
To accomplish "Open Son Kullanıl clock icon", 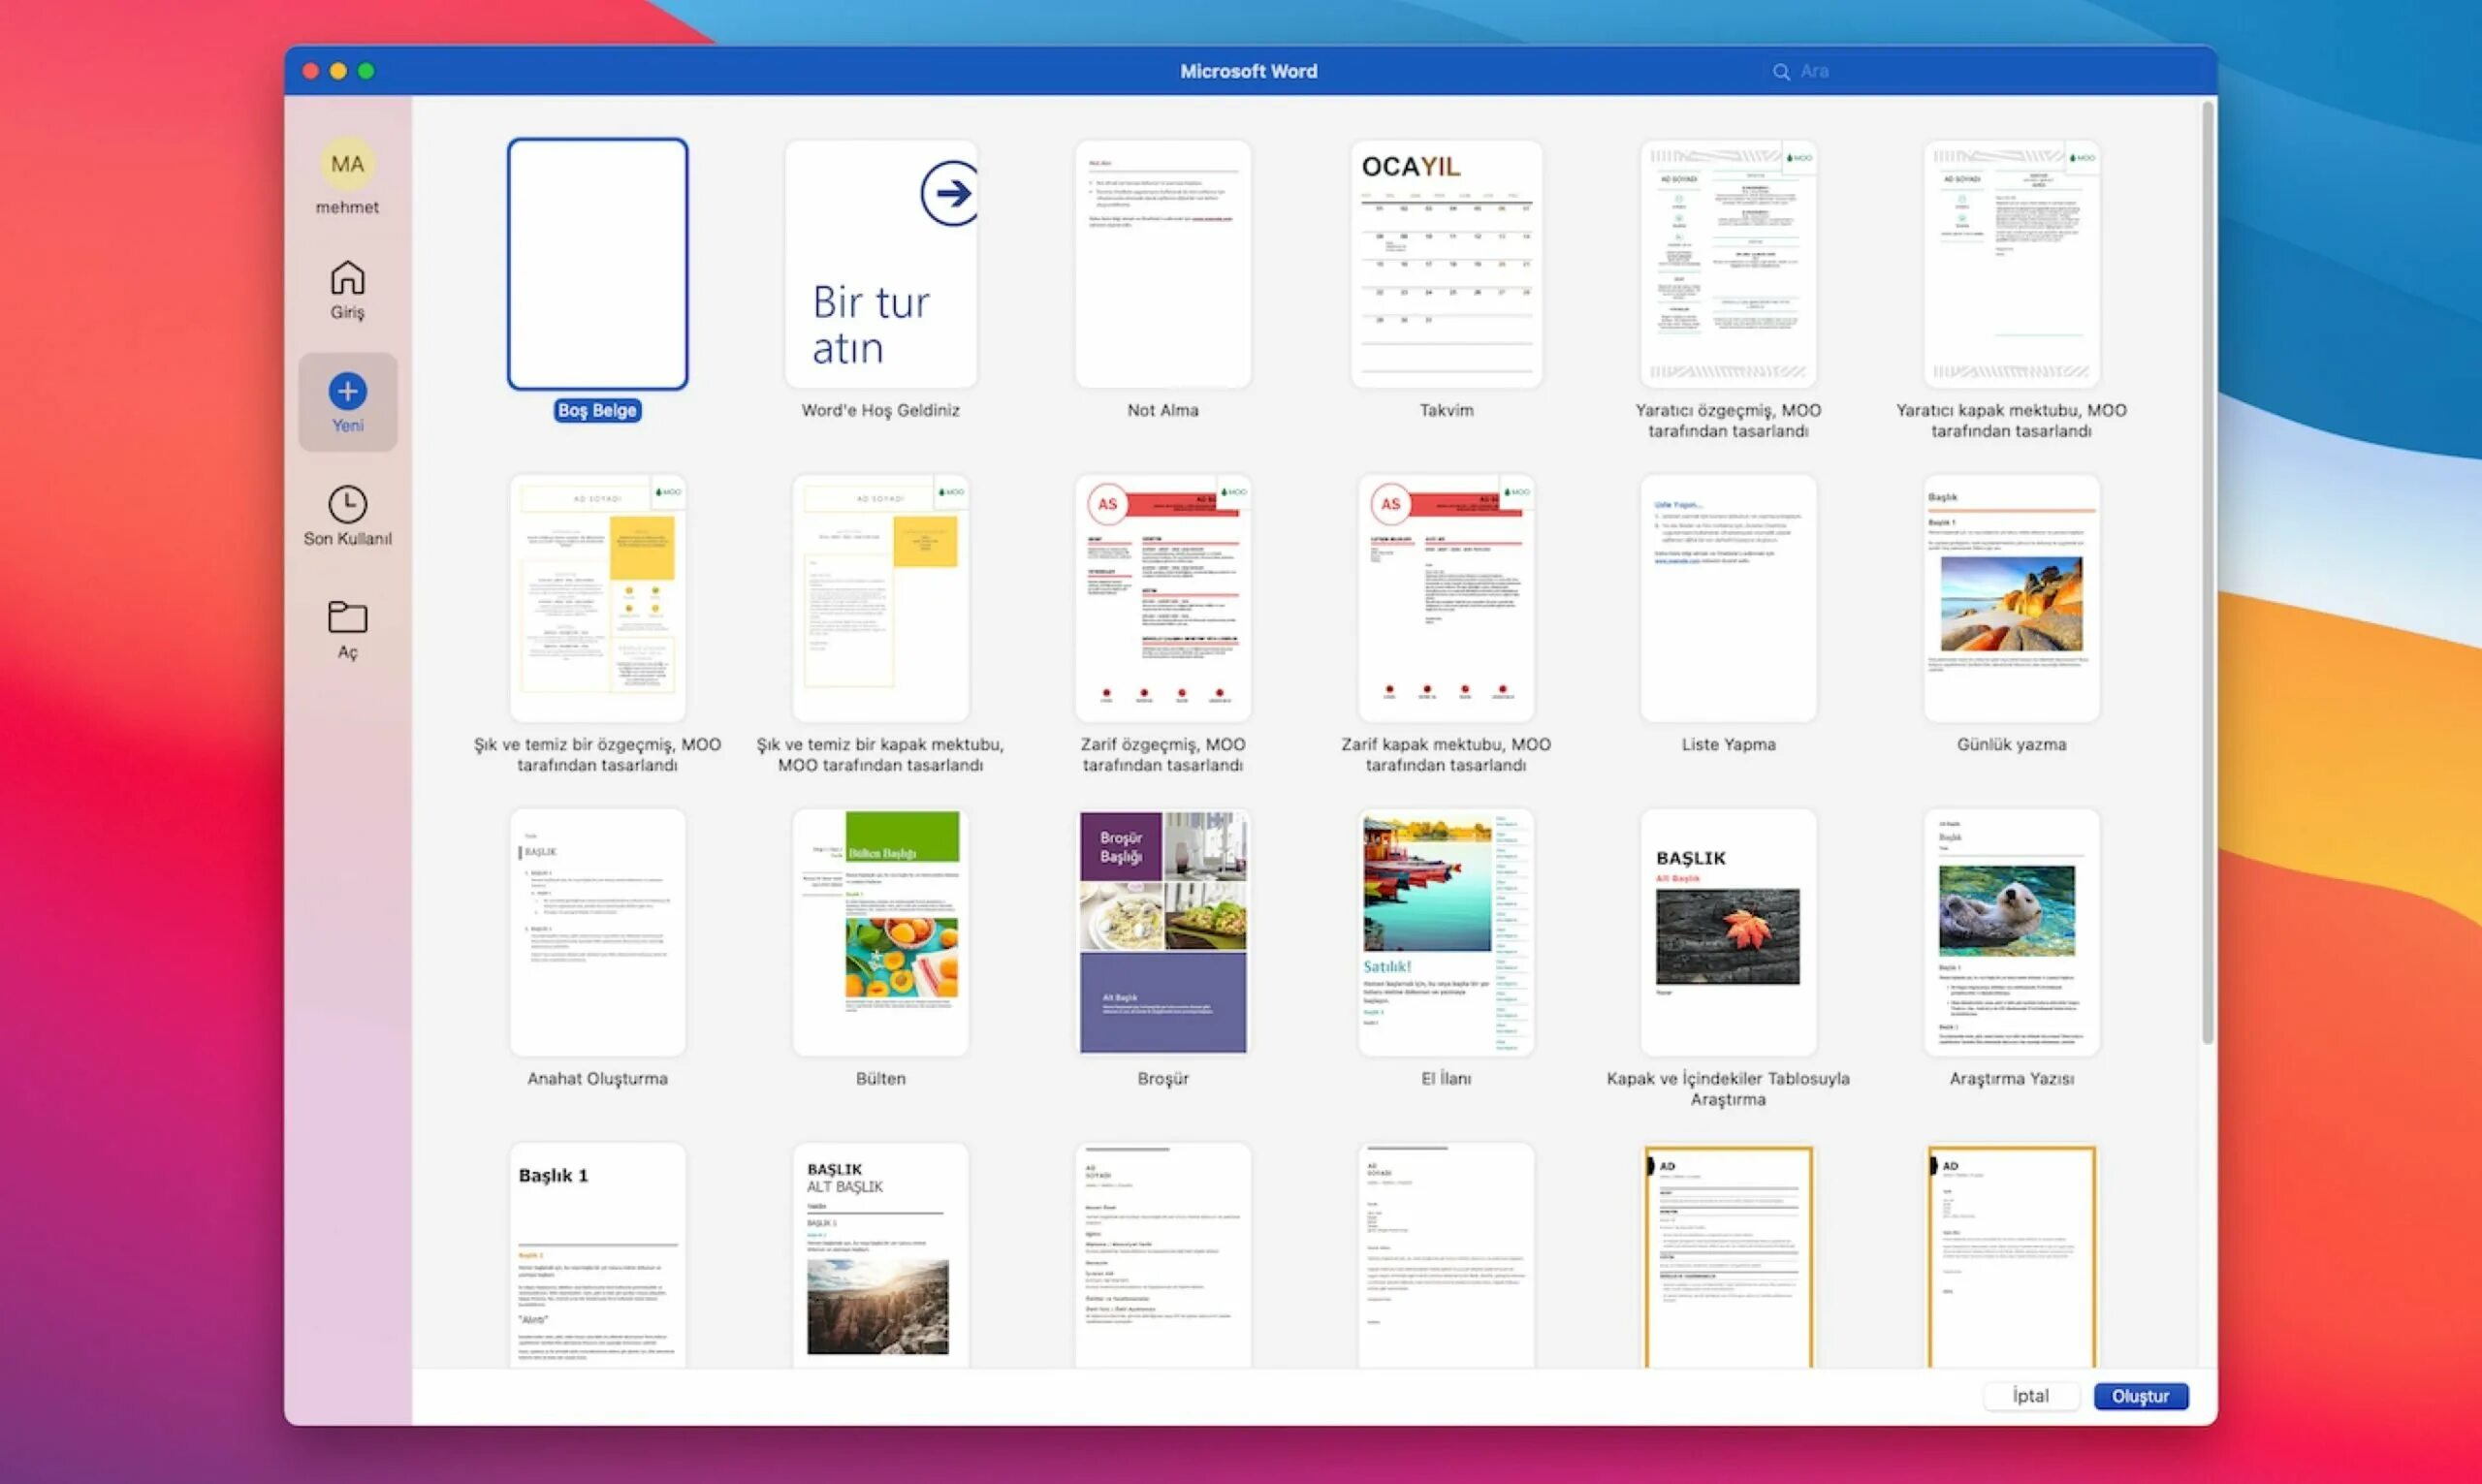I will [x=347, y=504].
